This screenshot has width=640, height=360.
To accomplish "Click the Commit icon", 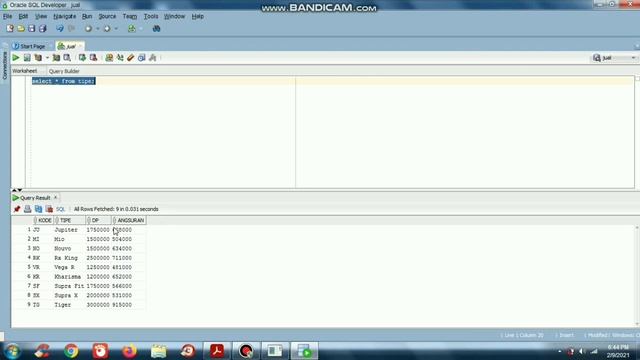I will point(82,58).
